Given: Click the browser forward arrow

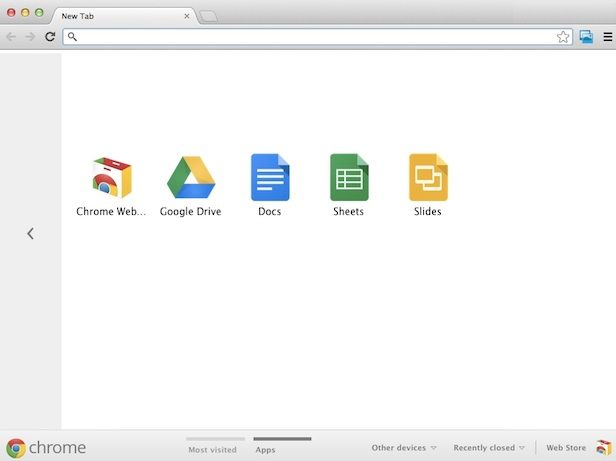Looking at the screenshot, I should coord(30,37).
